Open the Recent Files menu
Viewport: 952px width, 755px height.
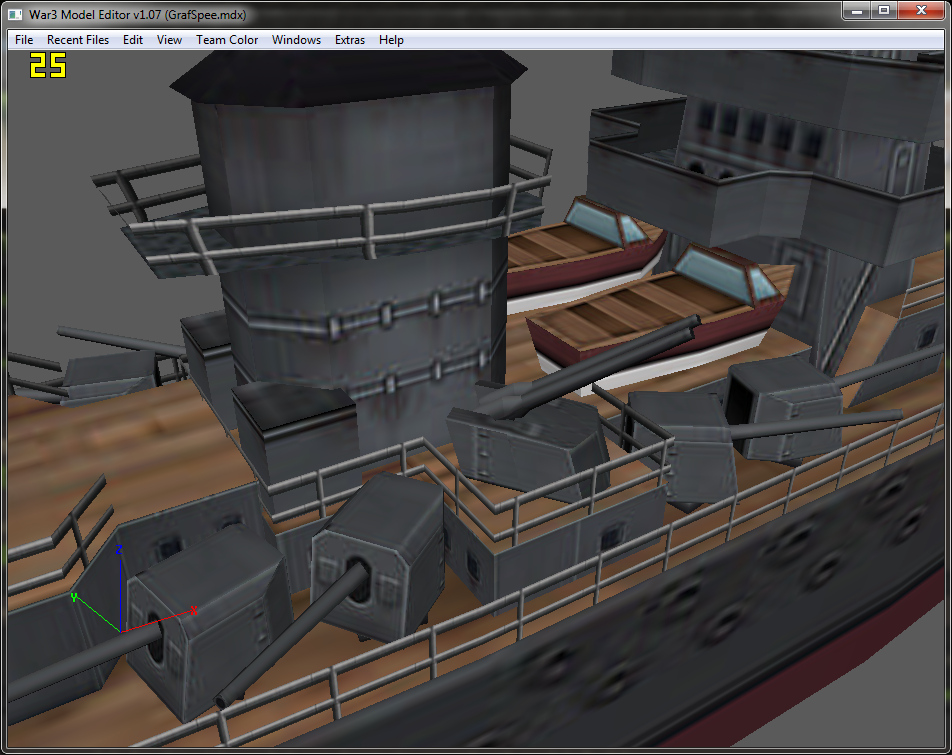(x=78, y=40)
